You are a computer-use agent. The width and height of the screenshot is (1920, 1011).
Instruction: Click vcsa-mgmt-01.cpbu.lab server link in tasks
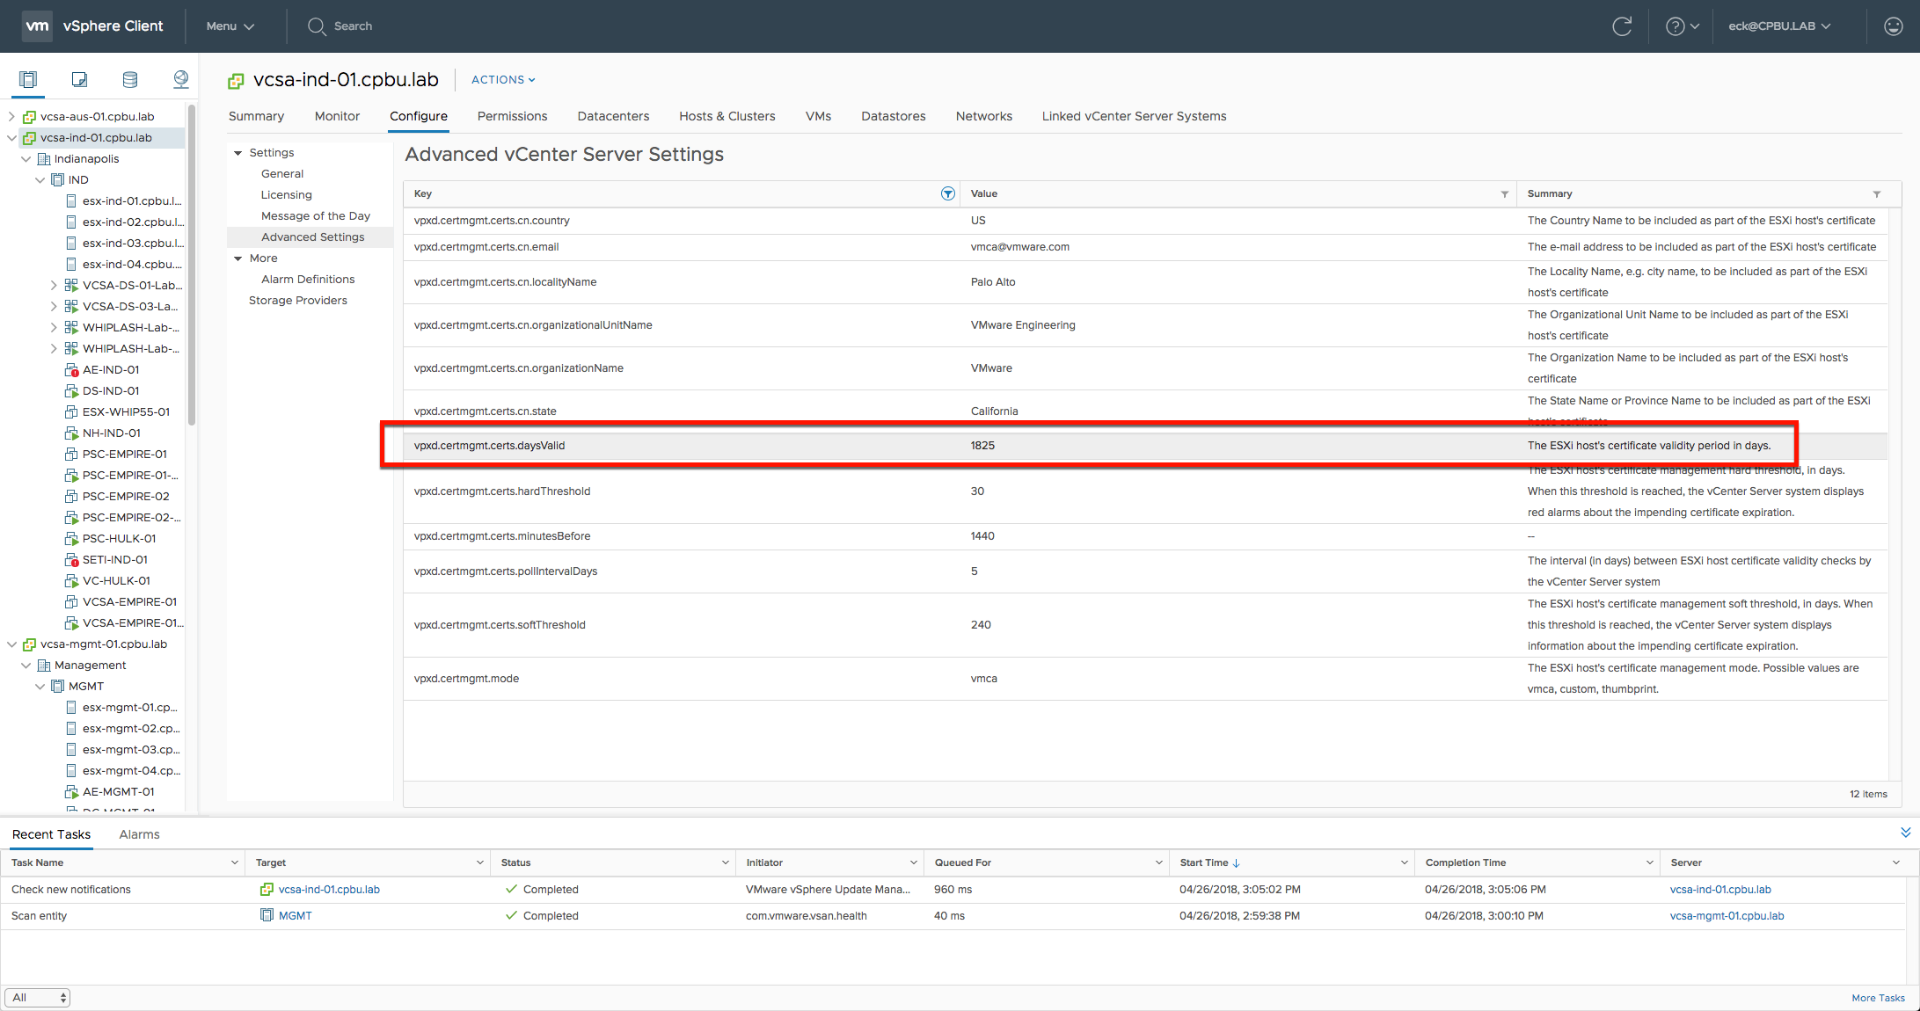tap(1727, 915)
